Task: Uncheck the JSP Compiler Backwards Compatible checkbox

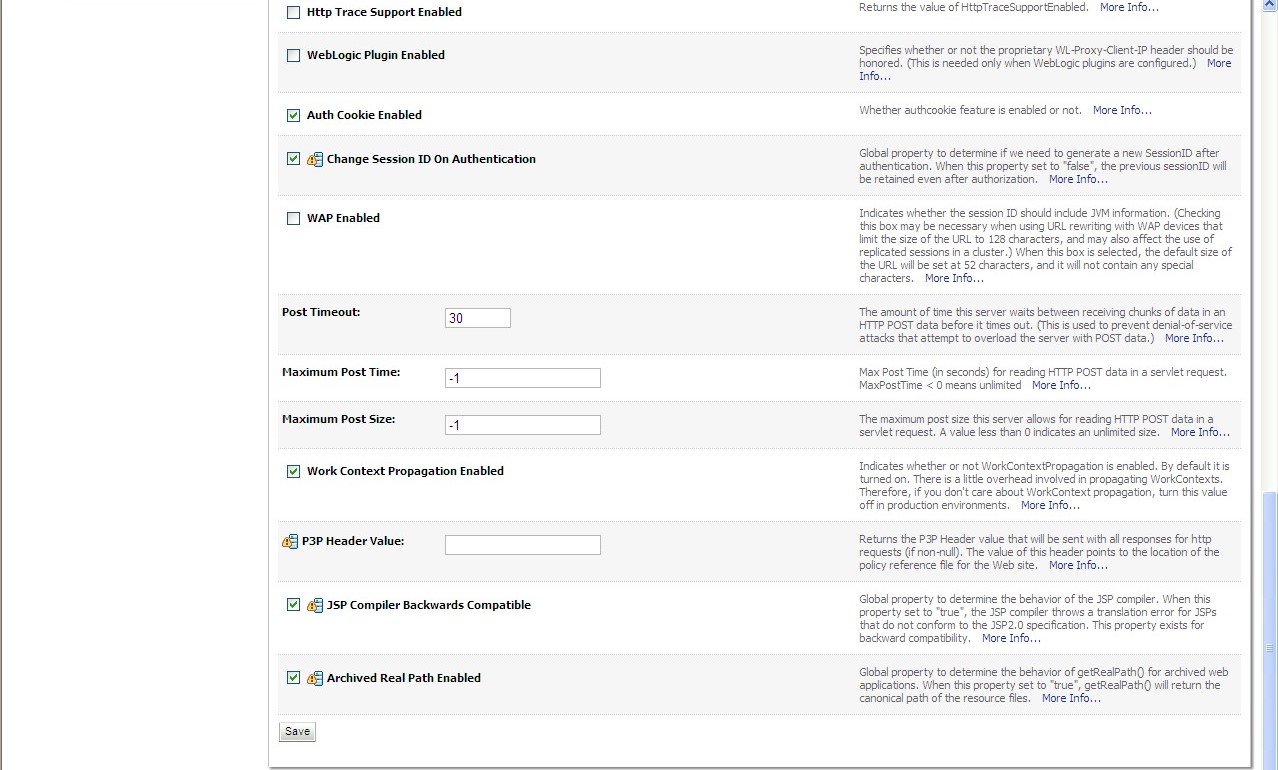Action: coord(293,605)
